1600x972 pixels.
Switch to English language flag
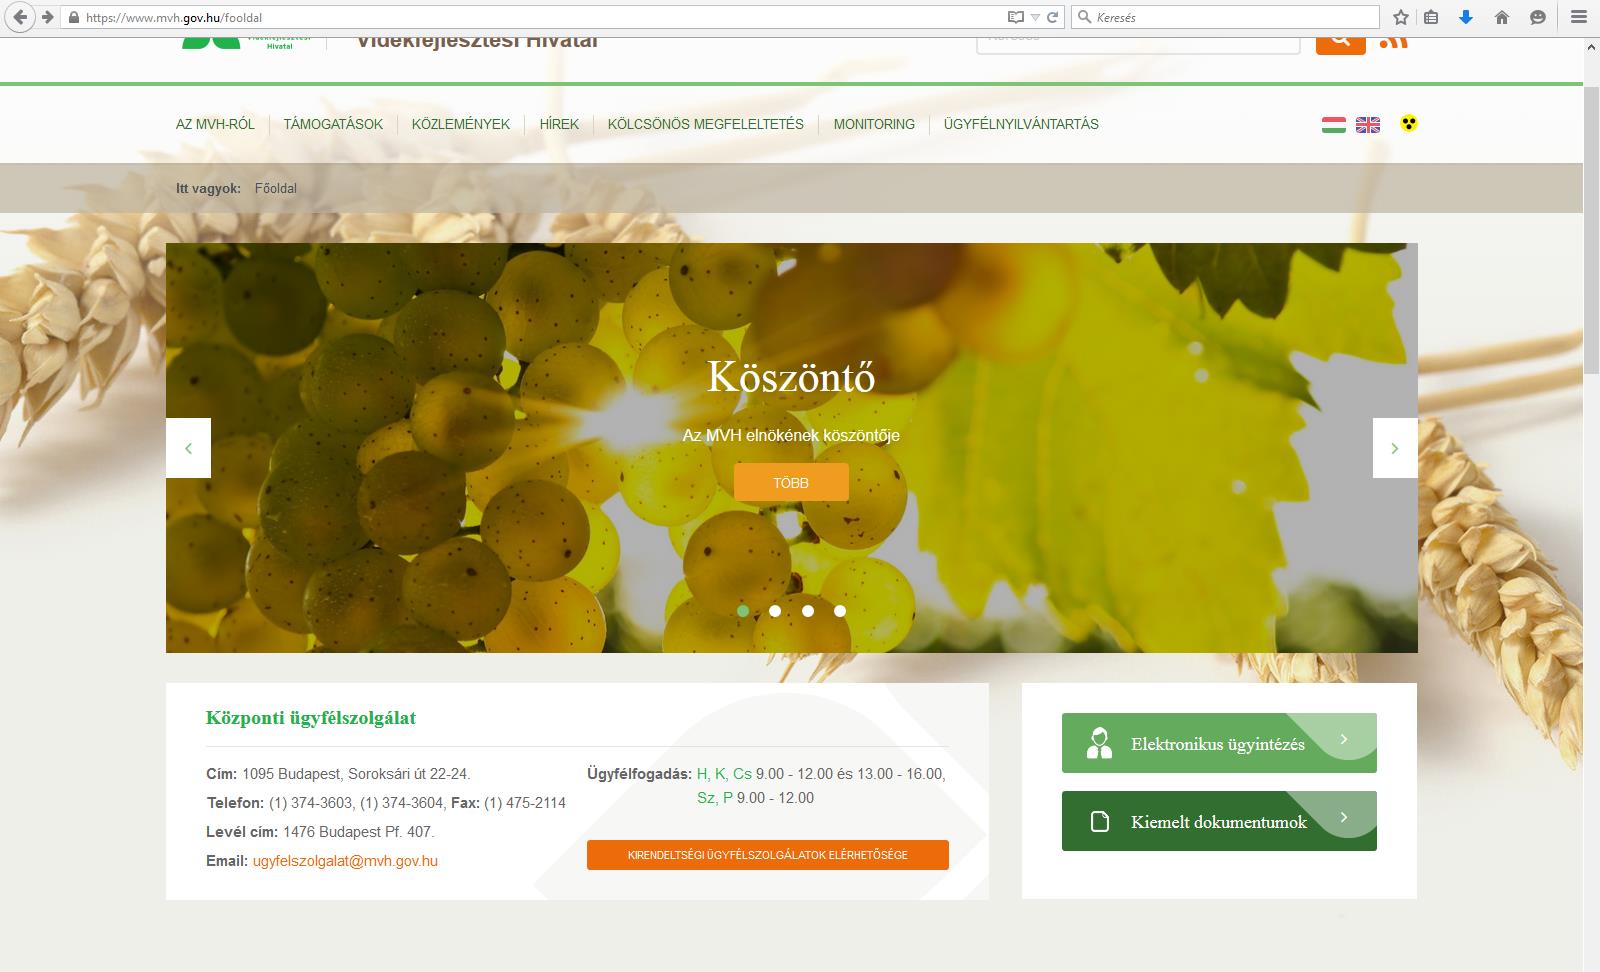pos(1368,125)
